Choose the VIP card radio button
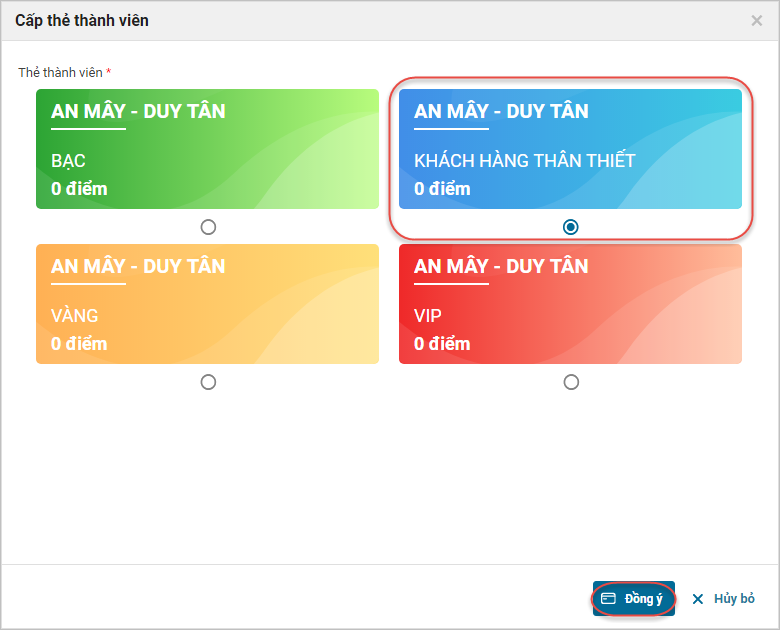This screenshot has width=780, height=630. point(570,382)
